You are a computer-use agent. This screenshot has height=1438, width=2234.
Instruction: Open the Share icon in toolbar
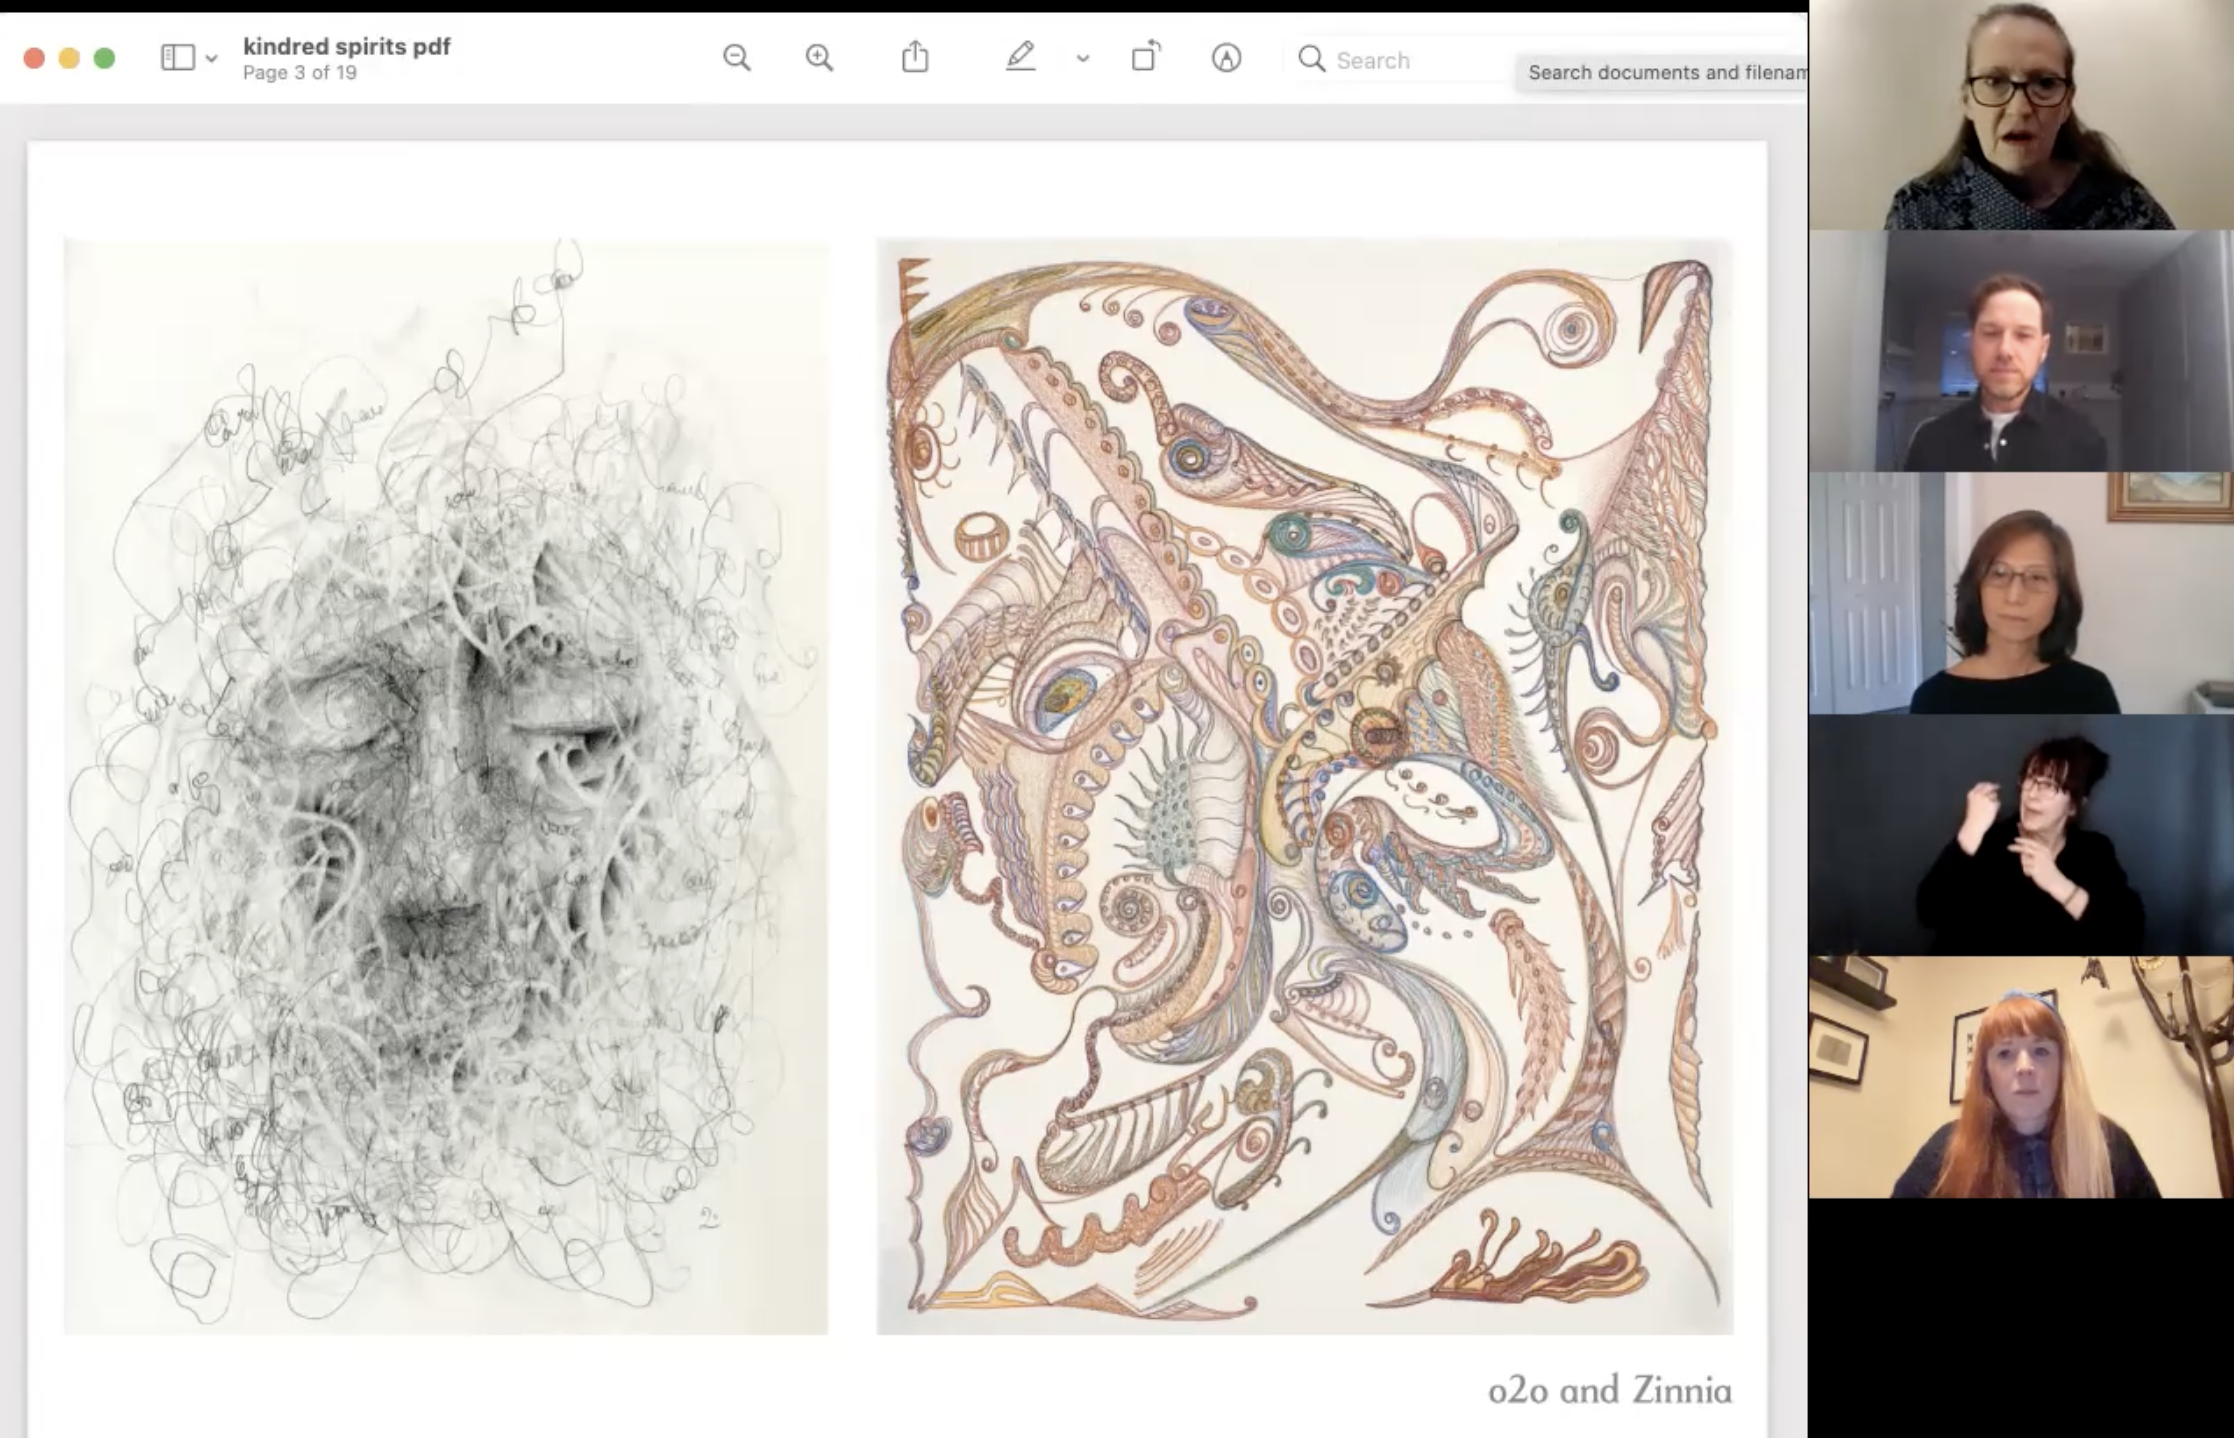coord(915,58)
